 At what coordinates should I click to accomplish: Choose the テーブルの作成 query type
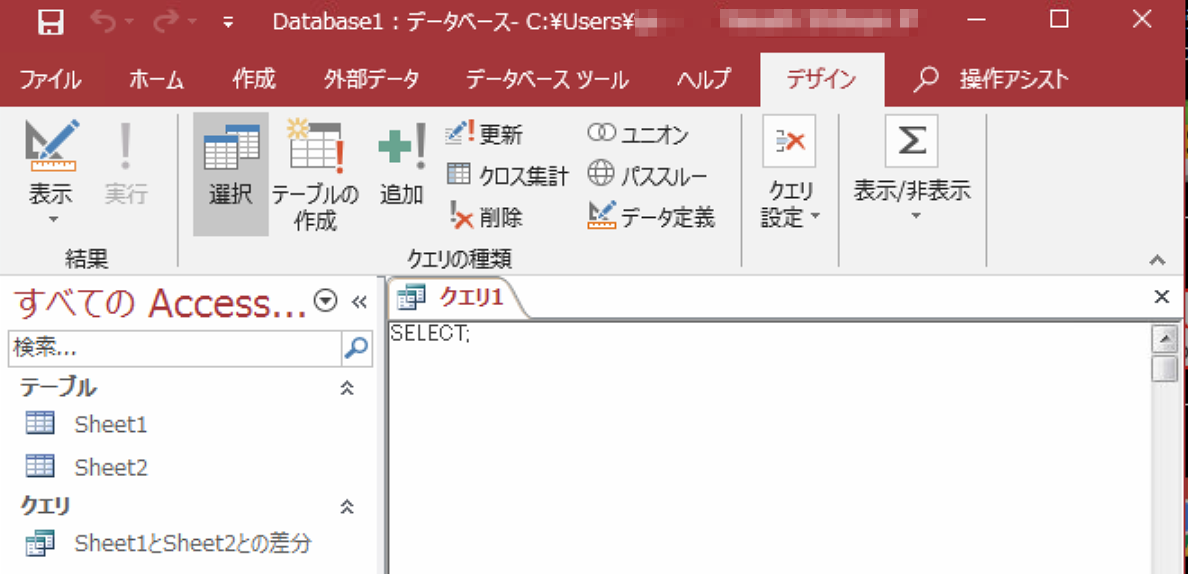316,176
